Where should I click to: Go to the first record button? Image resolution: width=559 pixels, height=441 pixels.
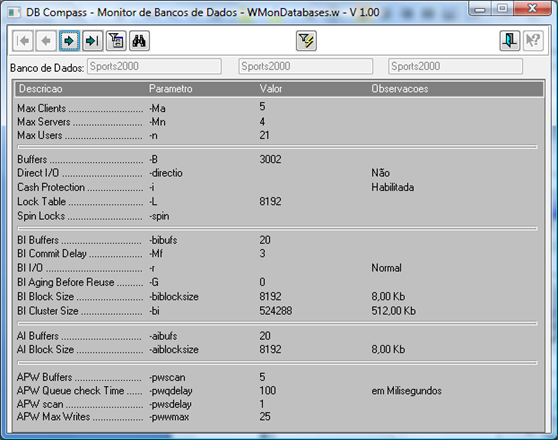23,41
